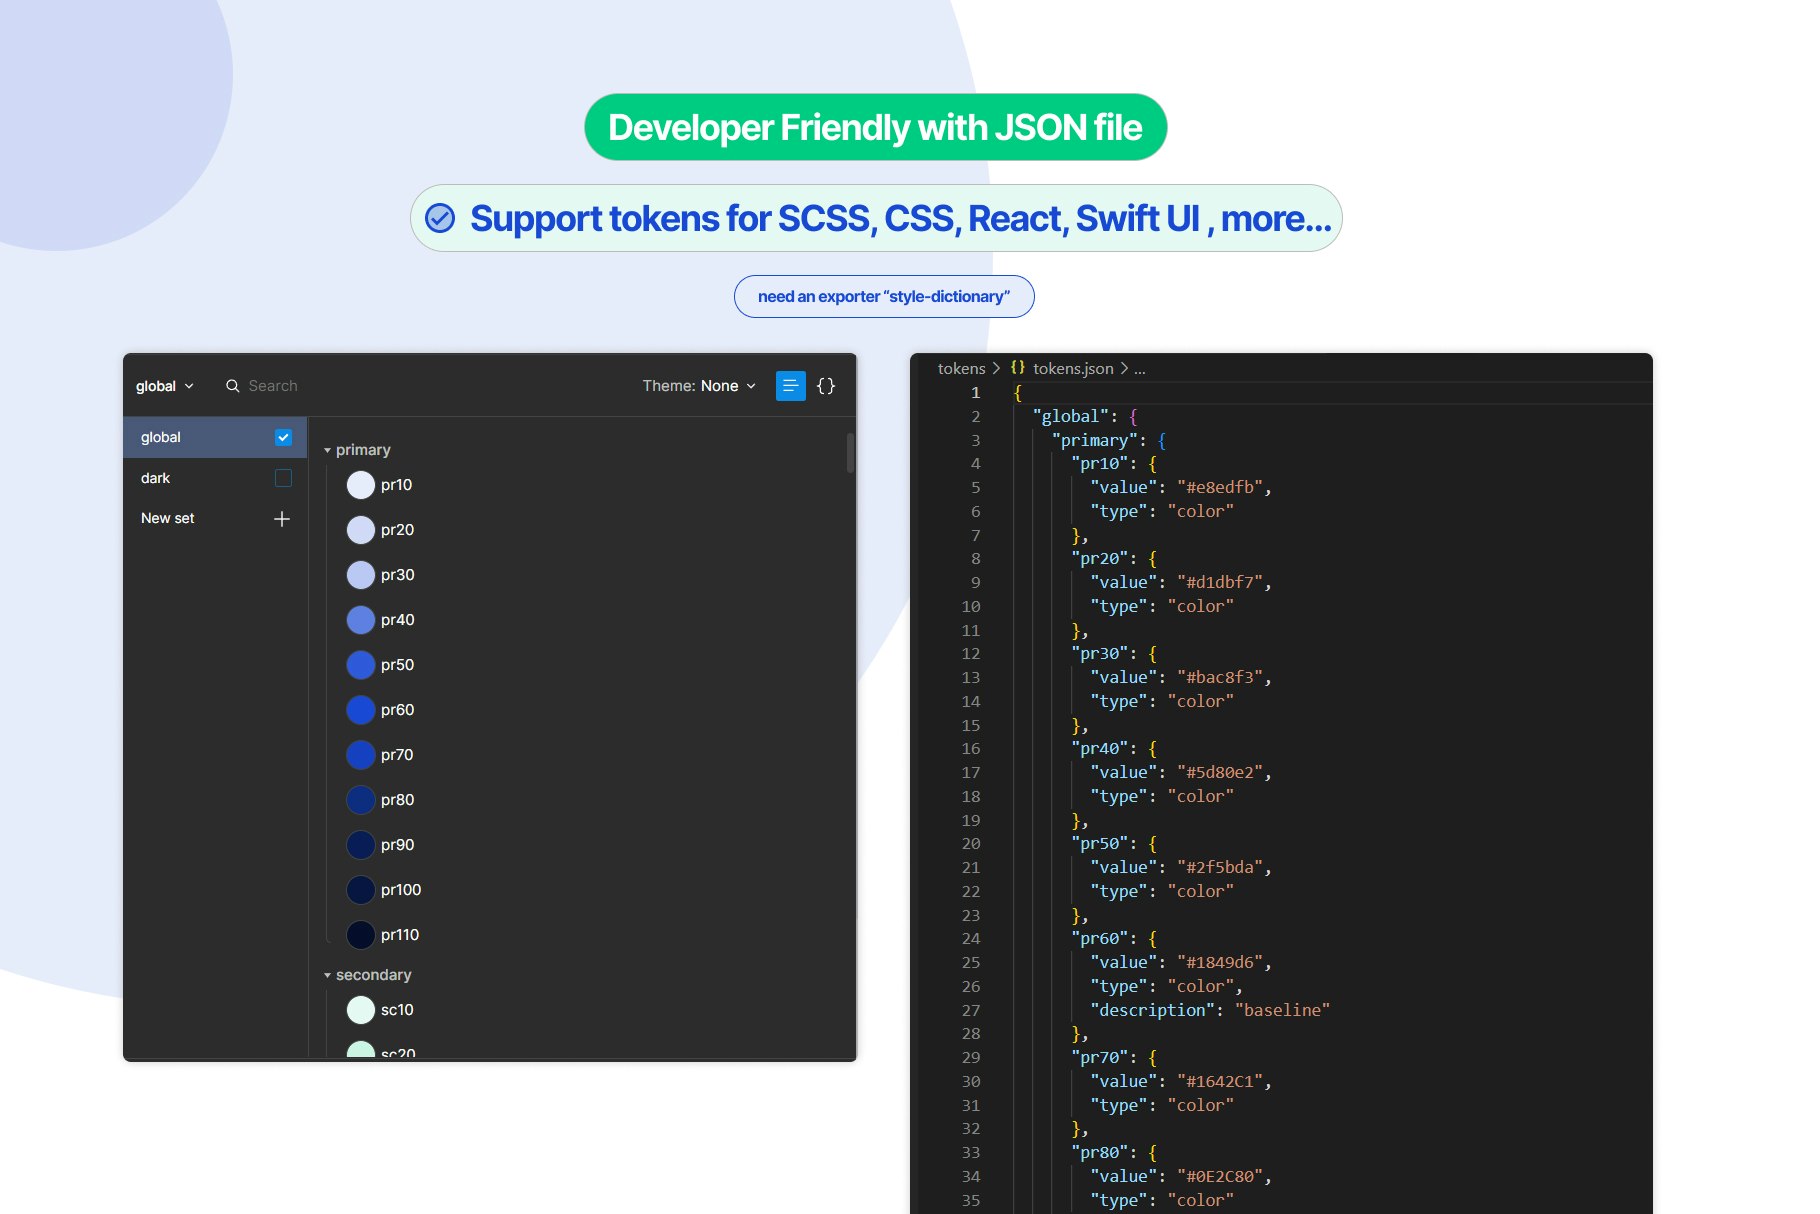1820x1214 pixels.
Task: Select the pr60 color swatch
Action: tap(361, 710)
